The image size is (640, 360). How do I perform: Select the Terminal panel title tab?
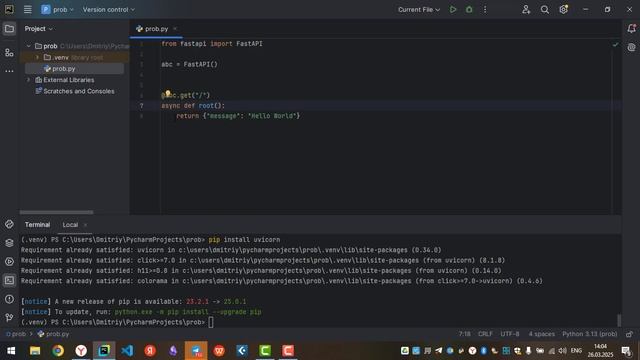pos(37,224)
